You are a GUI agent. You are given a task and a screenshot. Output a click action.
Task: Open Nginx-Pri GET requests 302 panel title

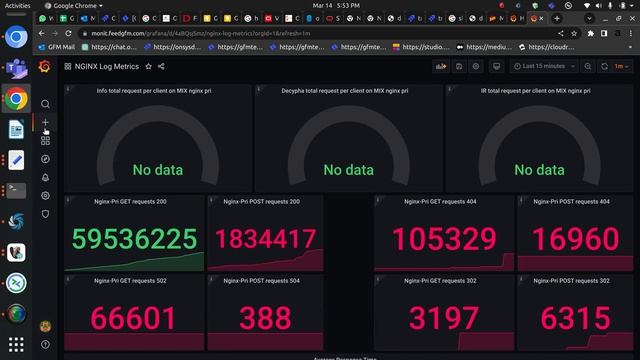pyautogui.click(x=440, y=280)
